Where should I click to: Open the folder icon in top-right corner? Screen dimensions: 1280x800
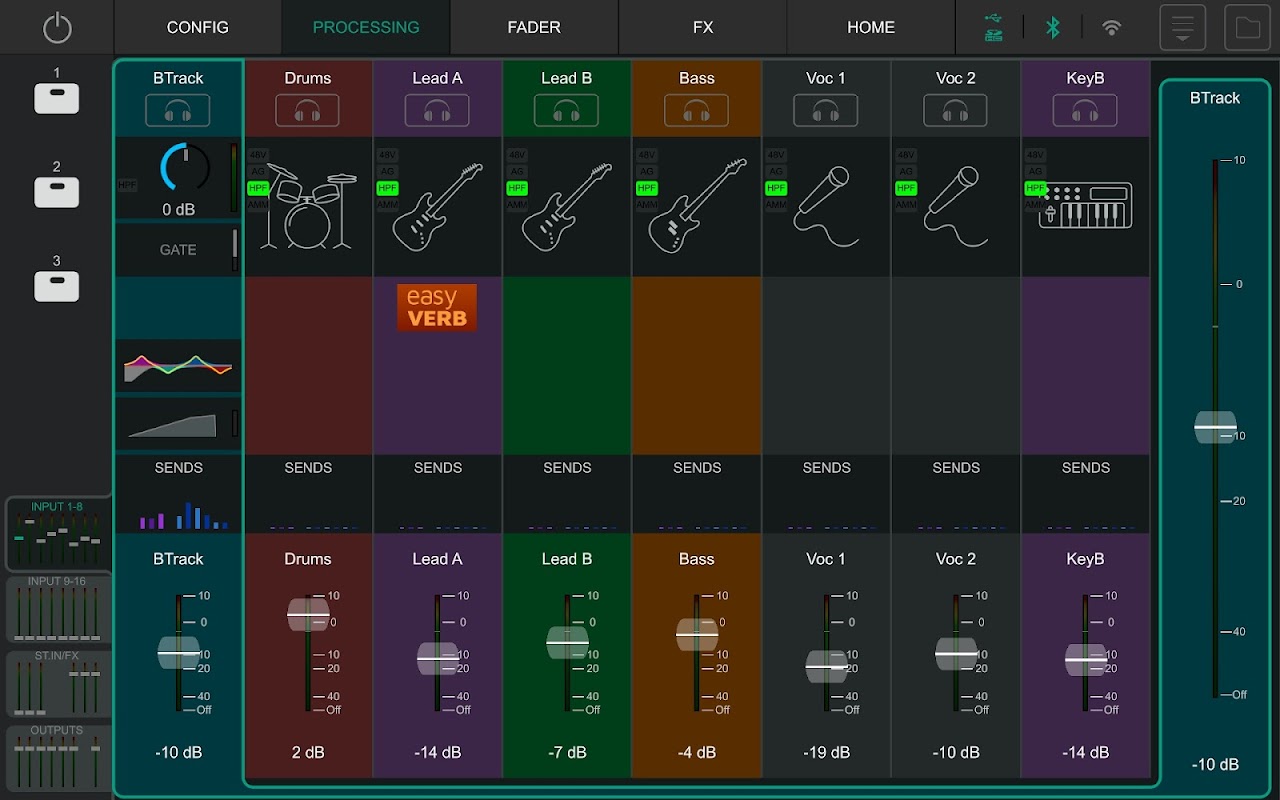point(1247,27)
